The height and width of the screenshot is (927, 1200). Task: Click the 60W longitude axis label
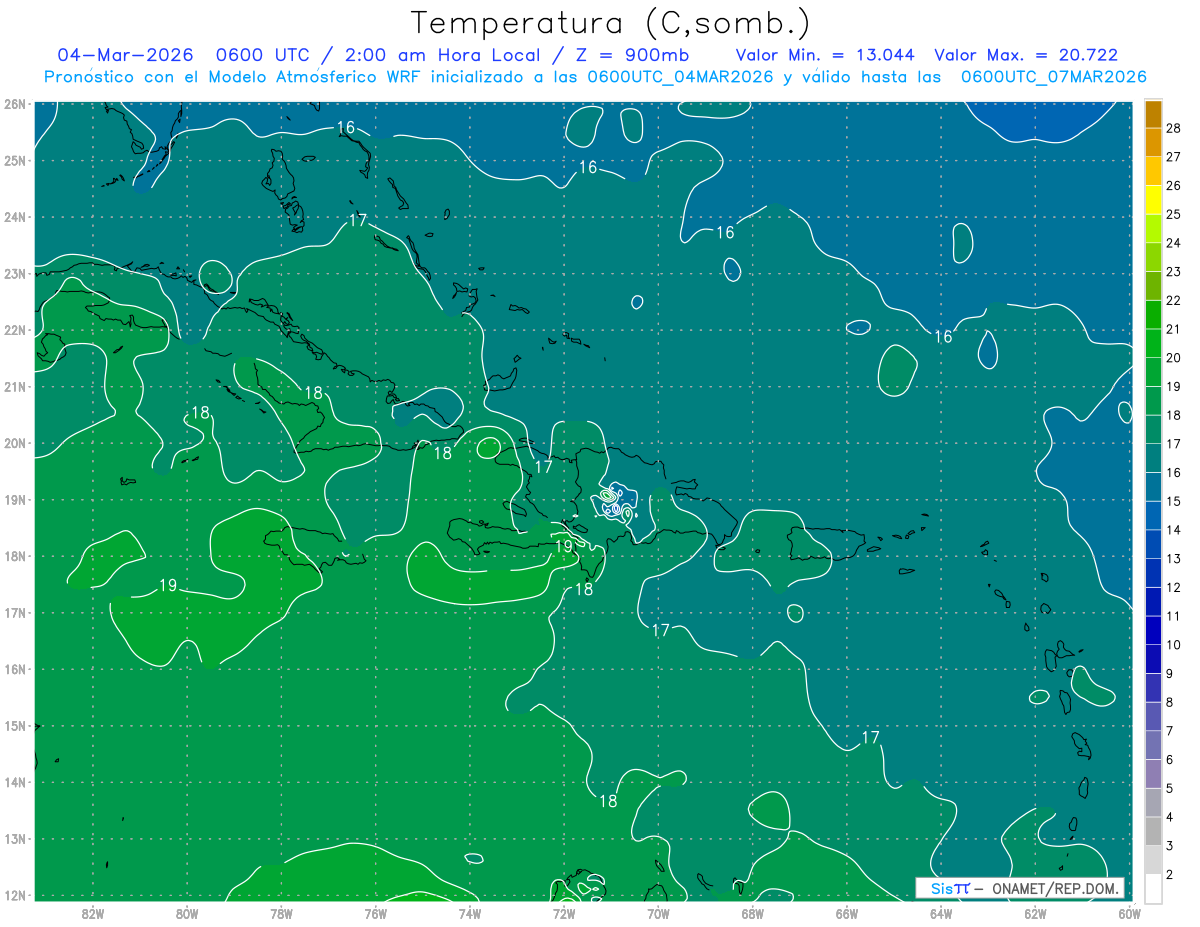1129,912
